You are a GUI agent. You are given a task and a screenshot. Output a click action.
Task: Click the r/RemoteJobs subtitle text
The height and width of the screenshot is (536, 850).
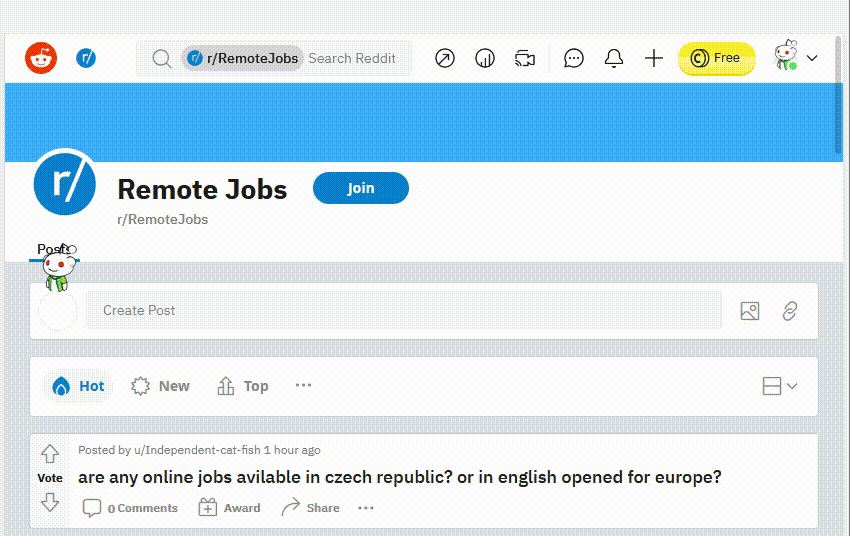(163, 219)
